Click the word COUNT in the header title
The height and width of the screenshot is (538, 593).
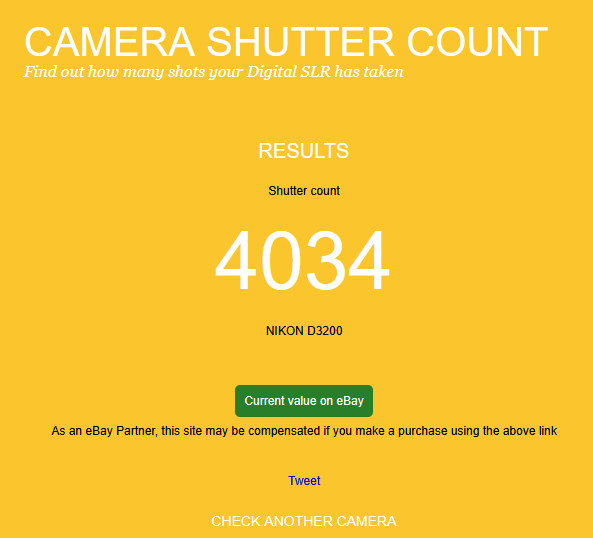(477, 42)
